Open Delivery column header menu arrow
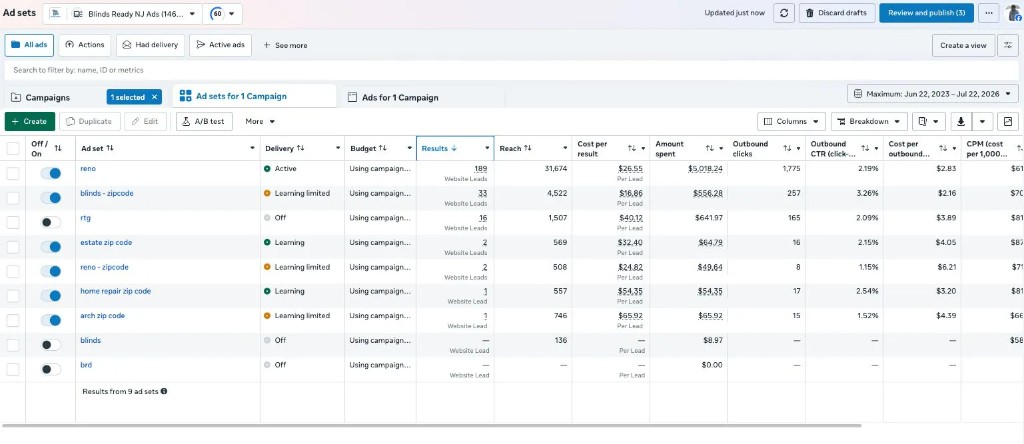The height and width of the screenshot is (444, 1024). pos(338,148)
